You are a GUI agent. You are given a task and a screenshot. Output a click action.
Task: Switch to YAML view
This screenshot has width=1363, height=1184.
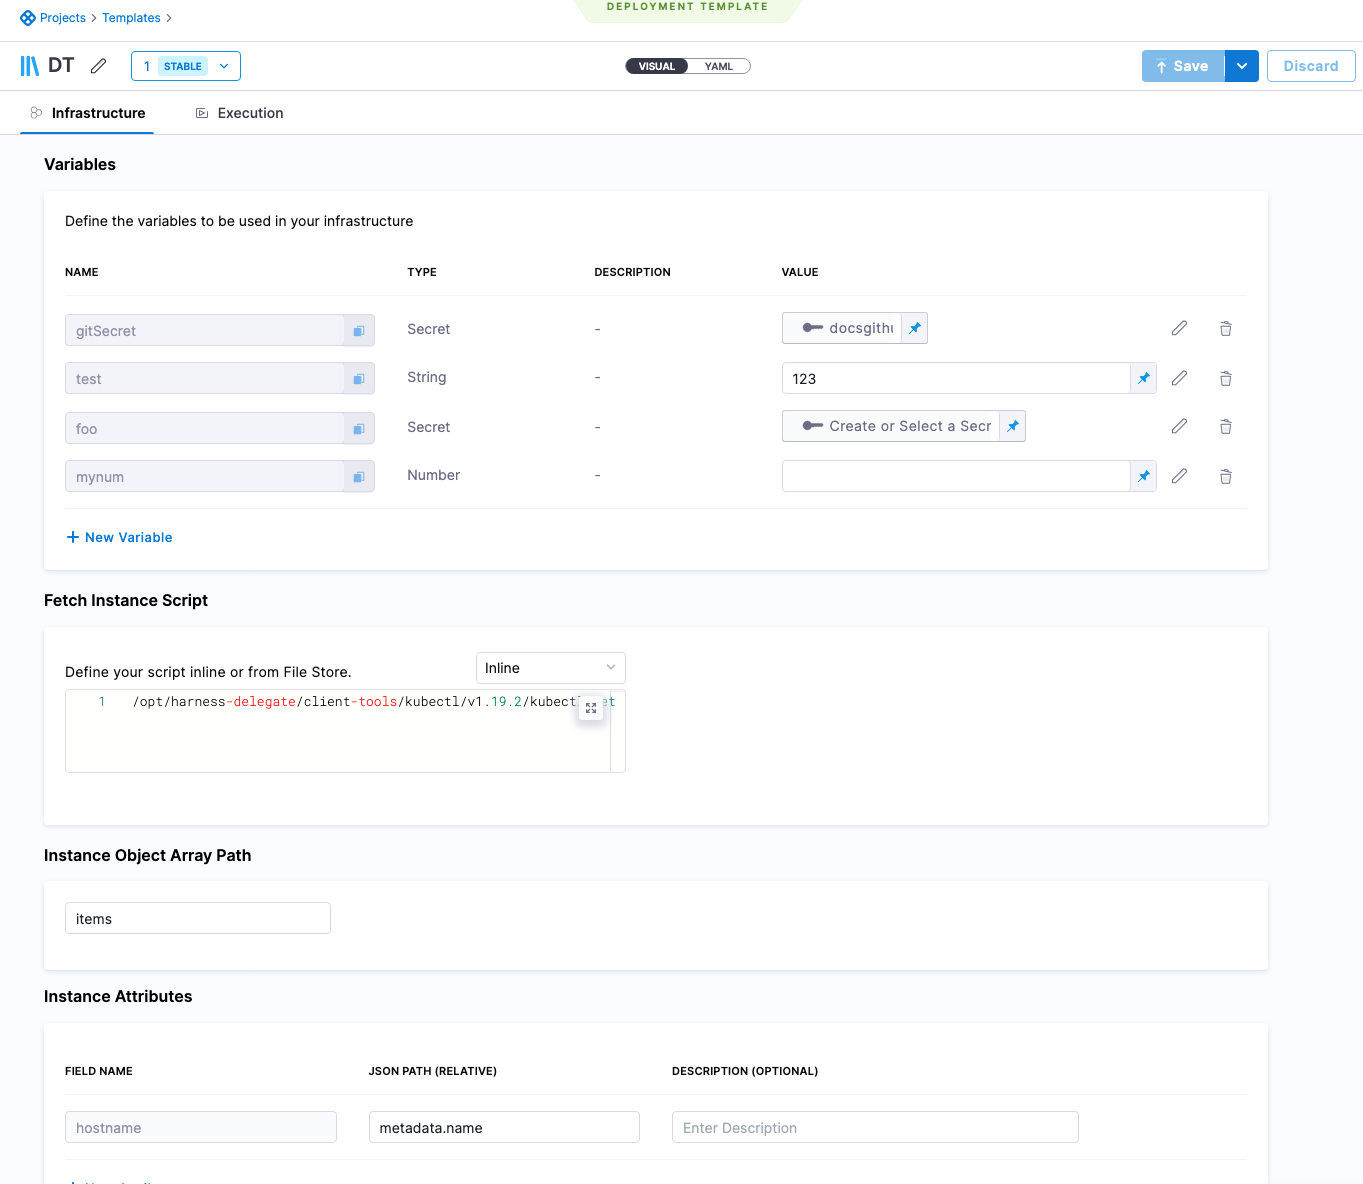point(718,66)
